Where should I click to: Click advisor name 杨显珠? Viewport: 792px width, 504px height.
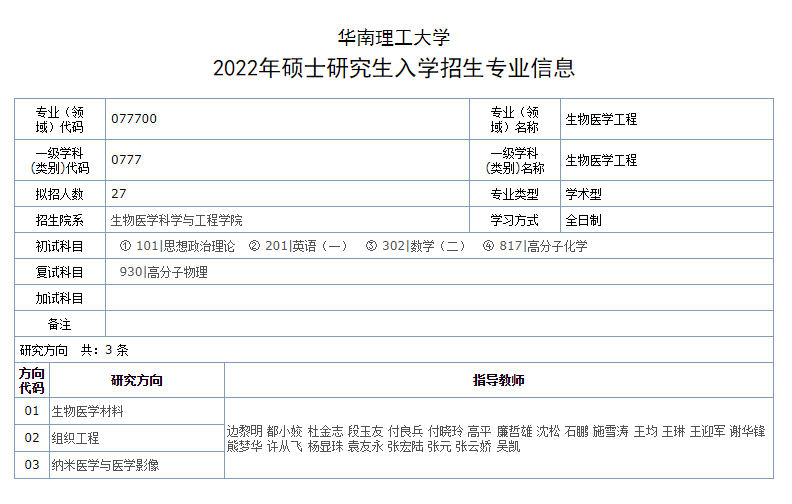[325, 446]
